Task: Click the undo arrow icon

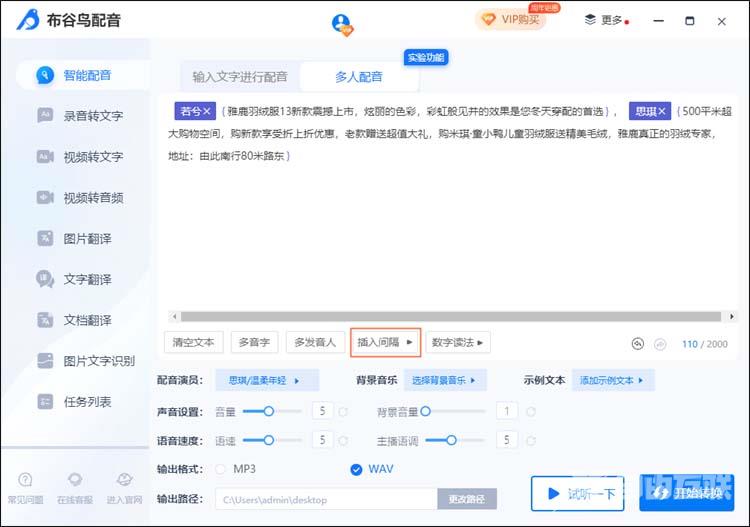Action: point(638,344)
